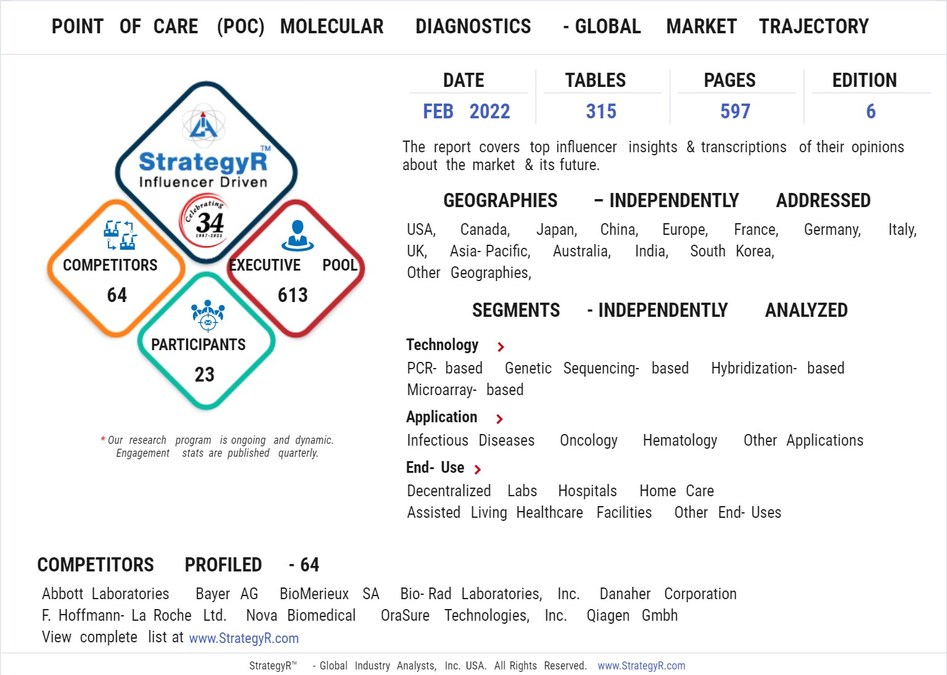Image resolution: width=947 pixels, height=675 pixels.
Task: Click the South Korea geography entry
Action: pyautogui.click(x=732, y=251)
